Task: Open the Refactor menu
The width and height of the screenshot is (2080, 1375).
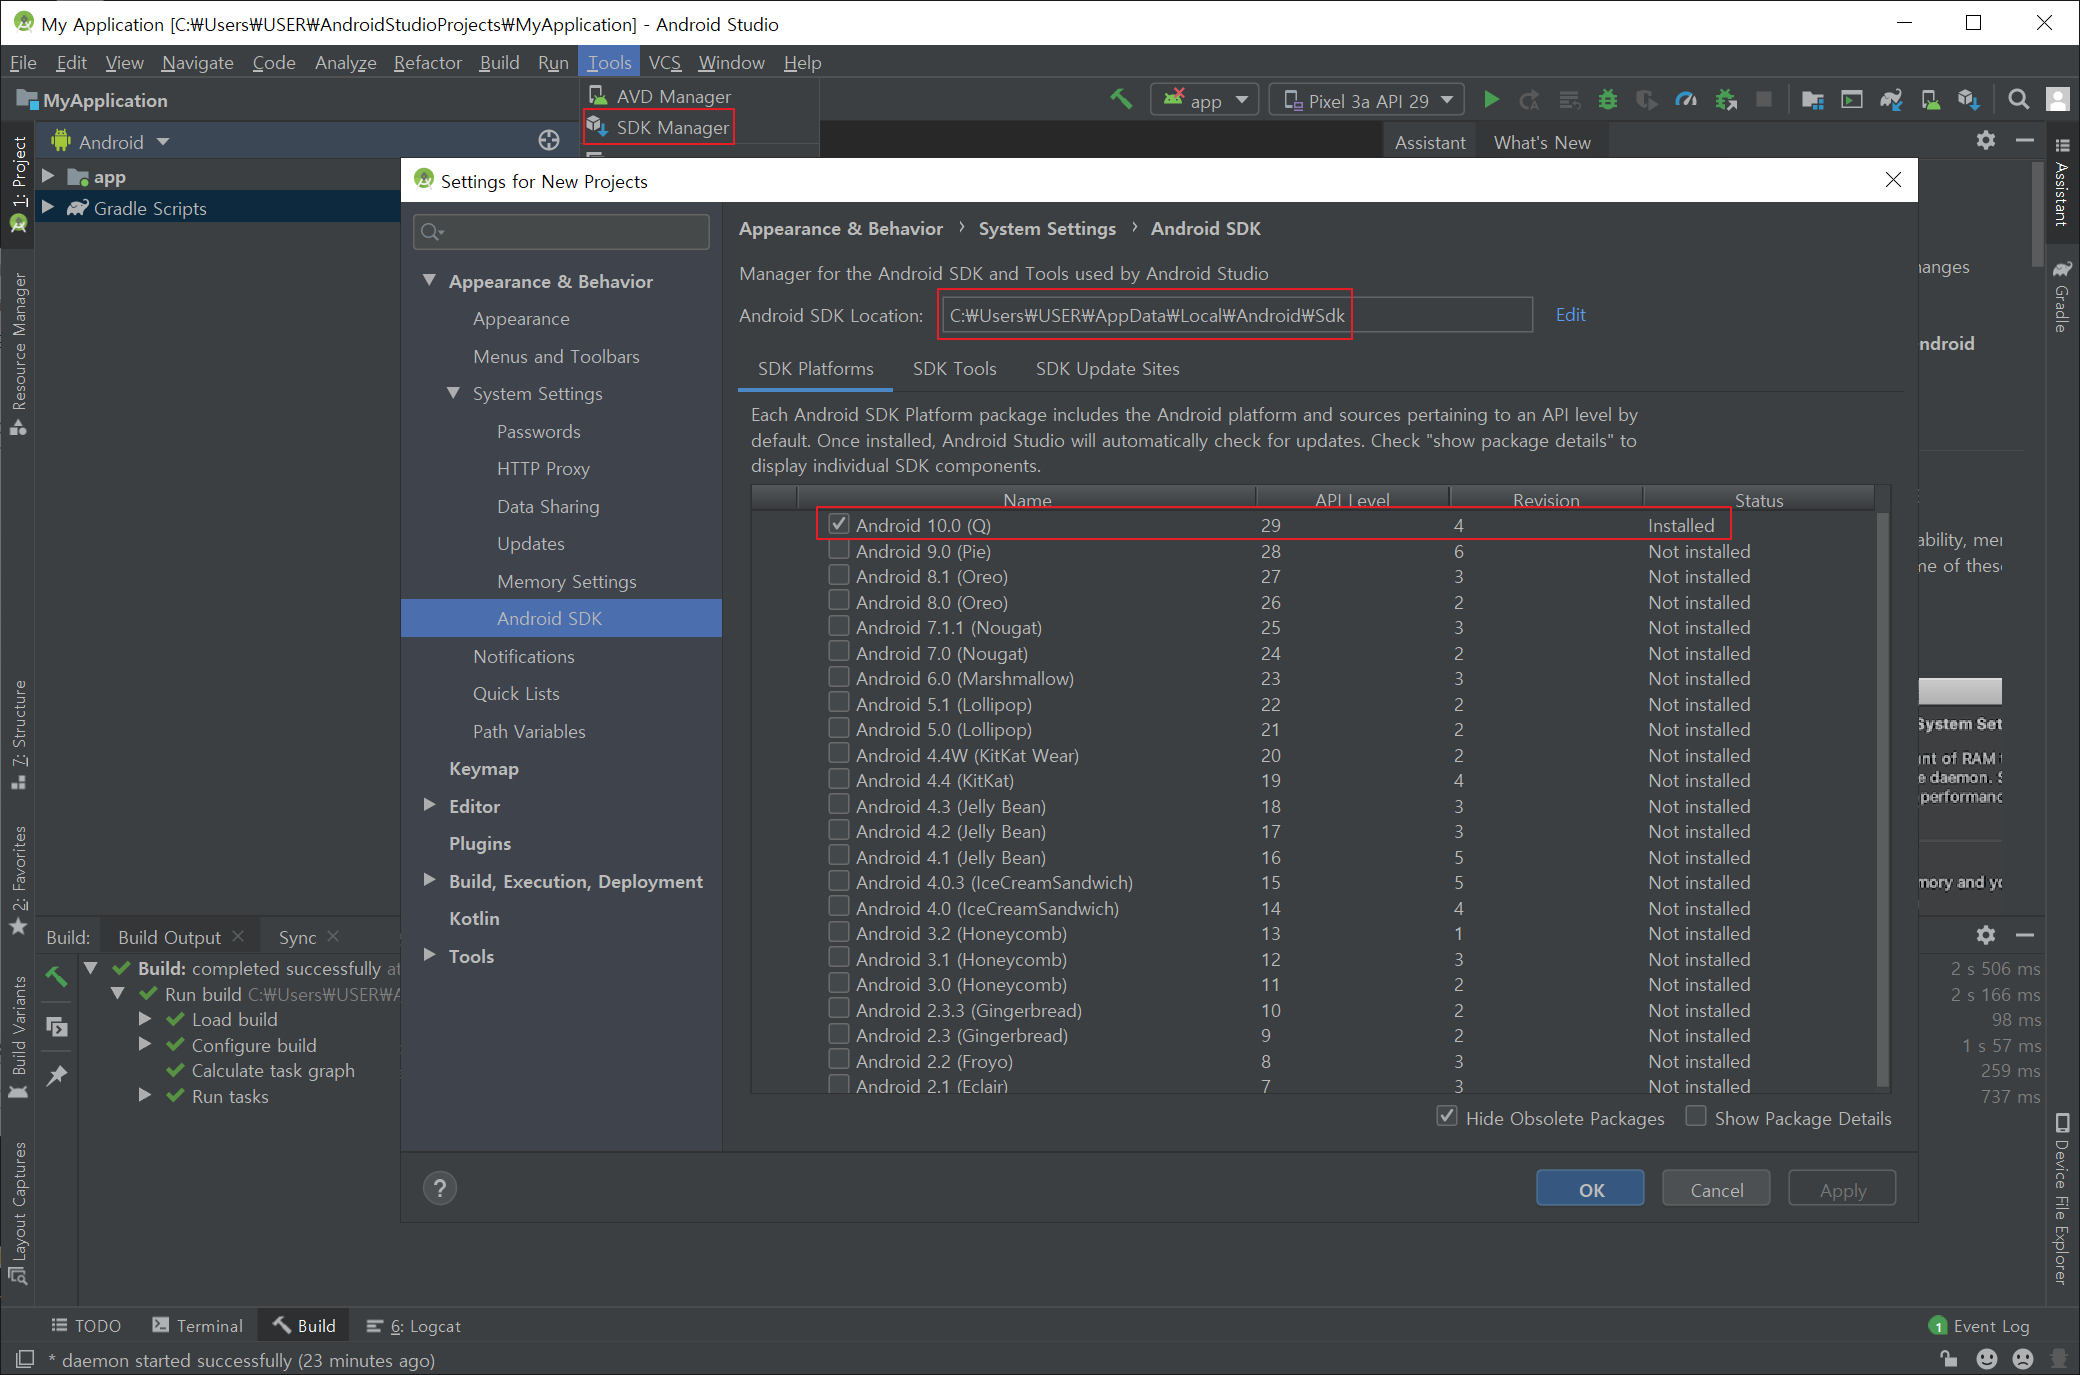Action: pyautogui.click(x=427, y=62)
